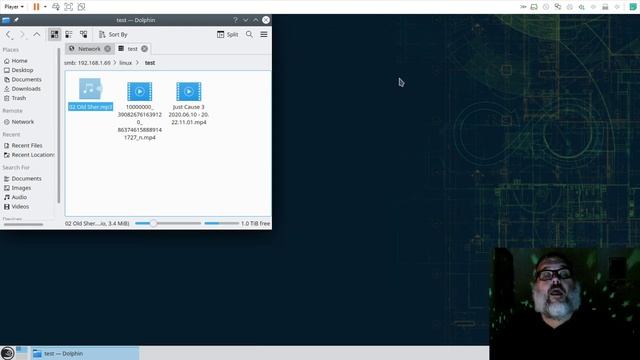The width and height of the screenshot is (640, 360).
Task: Open Documents under Places
Action: pos(22,80)
